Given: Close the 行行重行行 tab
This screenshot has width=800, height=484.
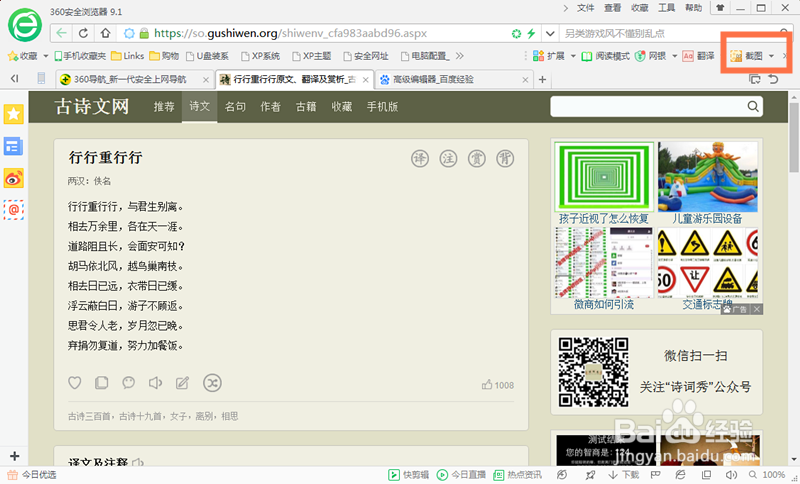Looking at the screenshot, I should click(365, 80).
